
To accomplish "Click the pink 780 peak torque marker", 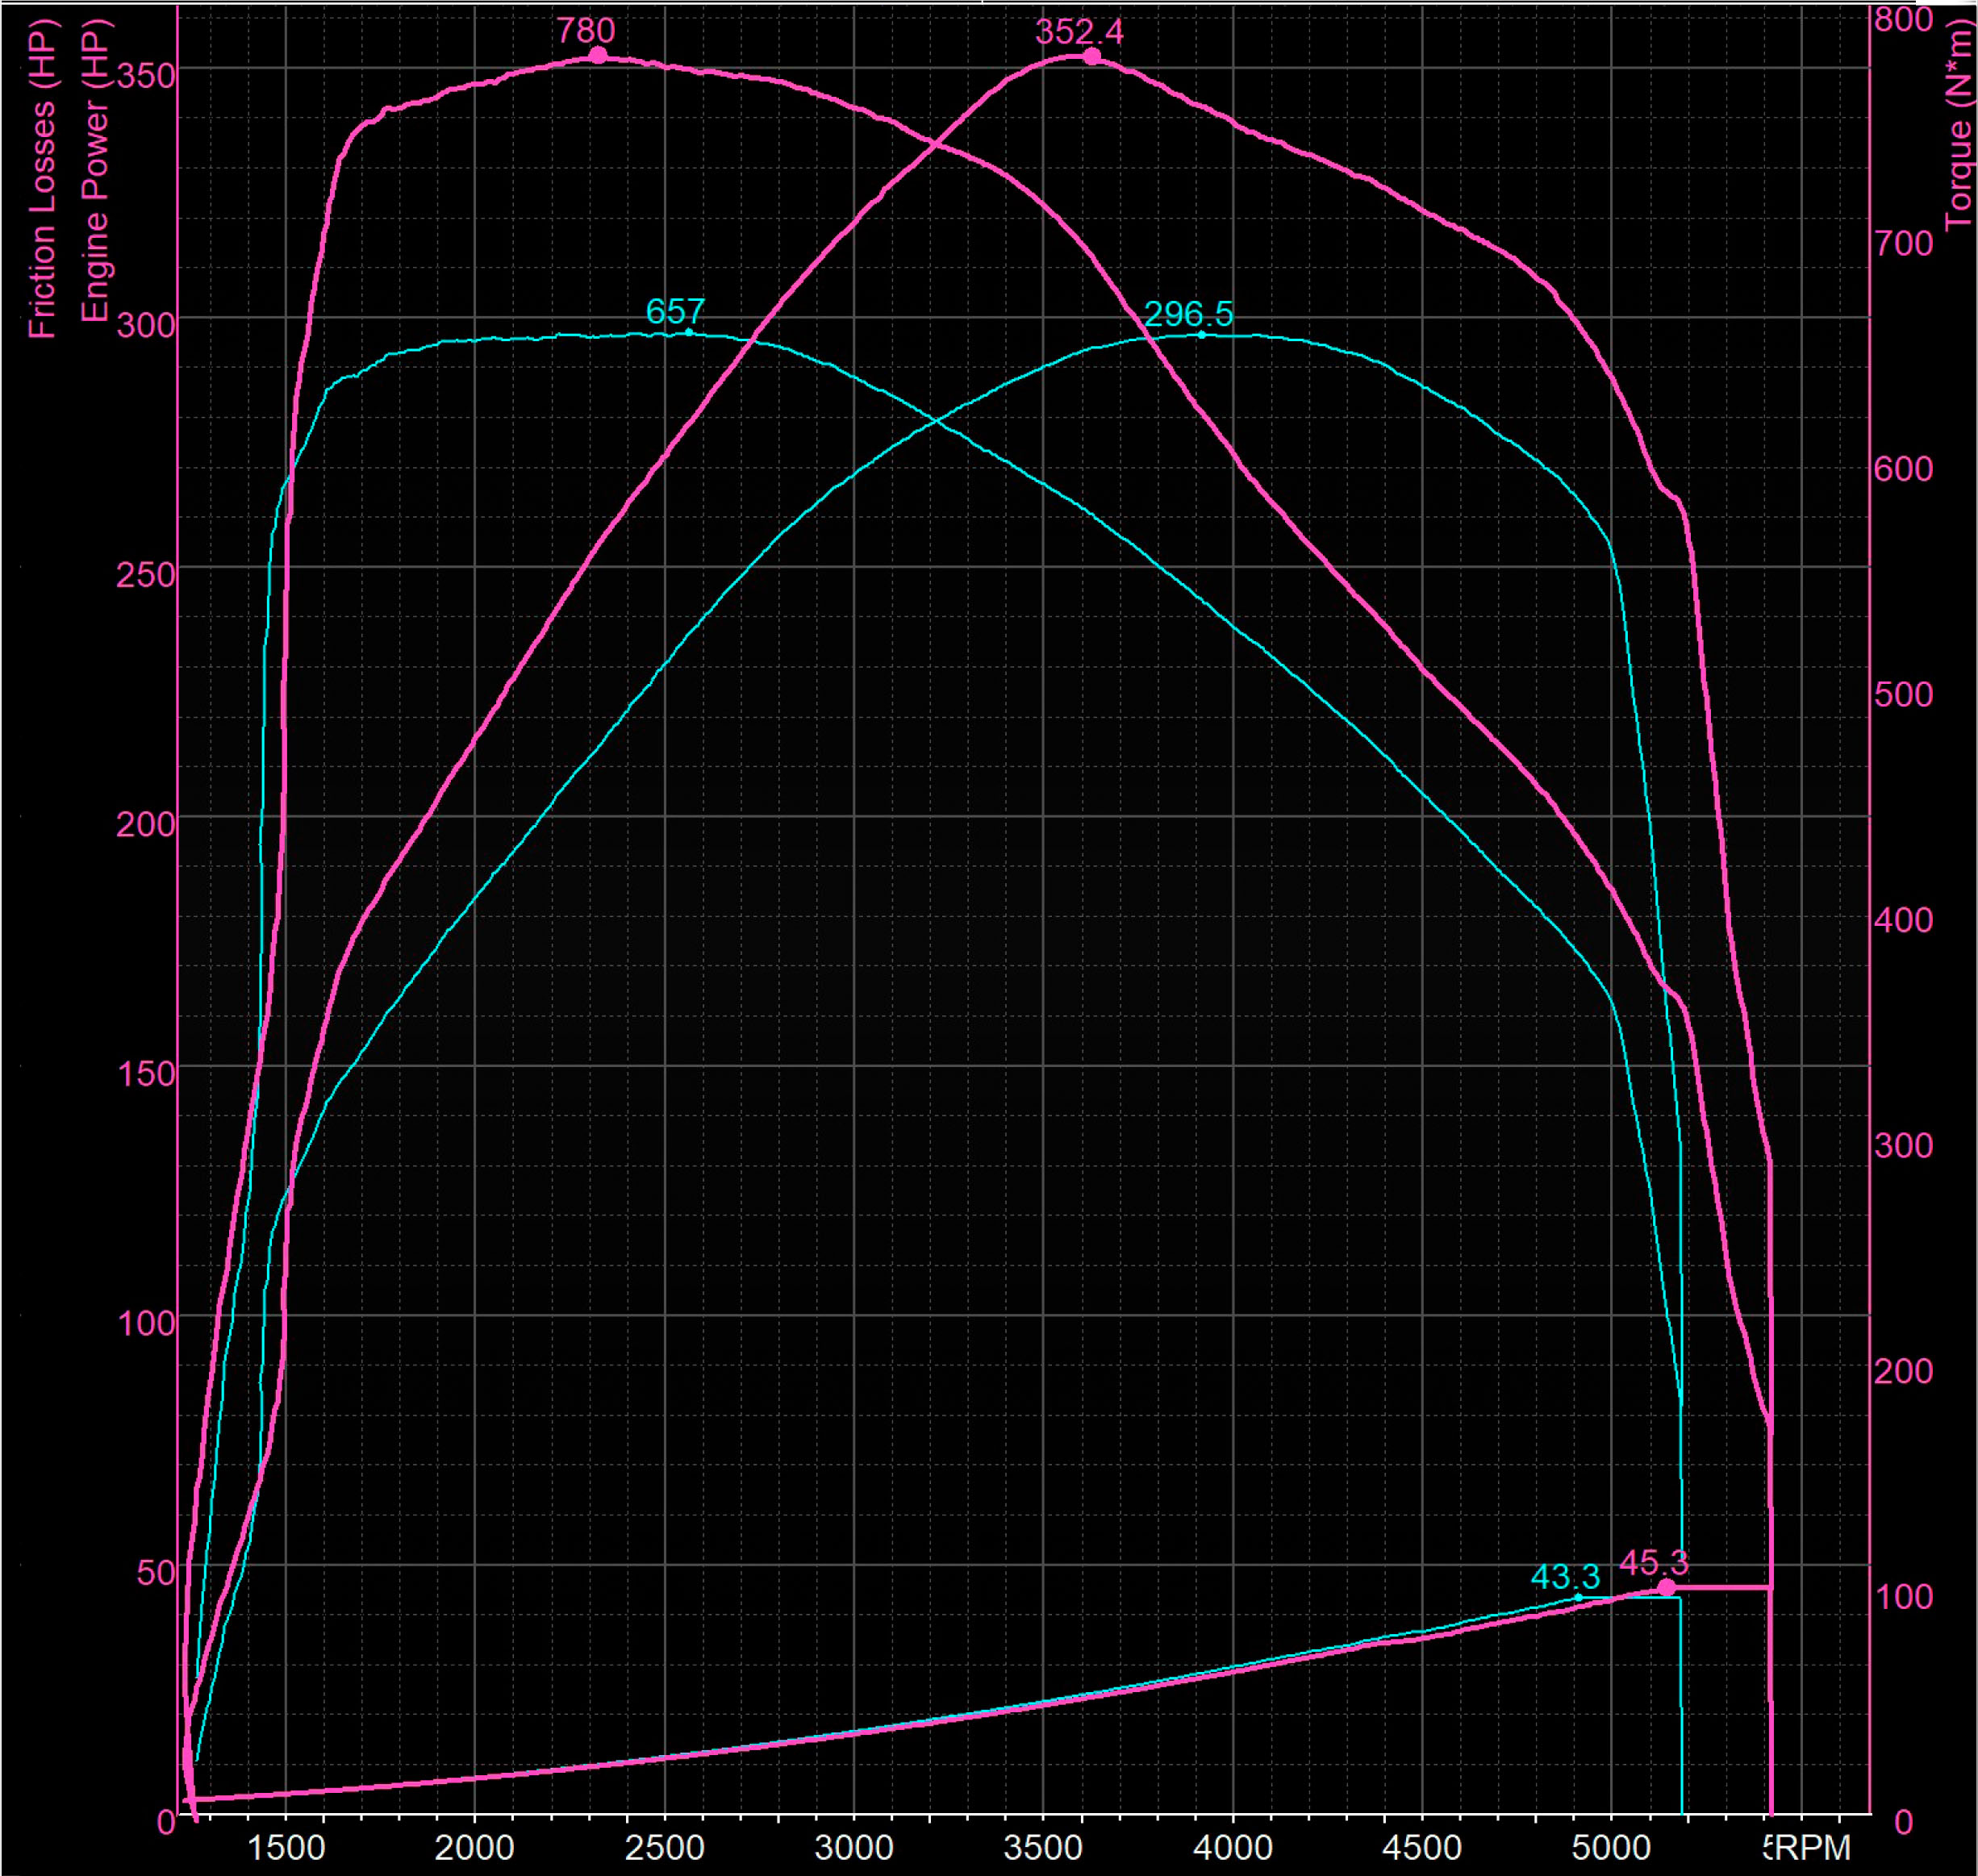I will coord(597,56).
